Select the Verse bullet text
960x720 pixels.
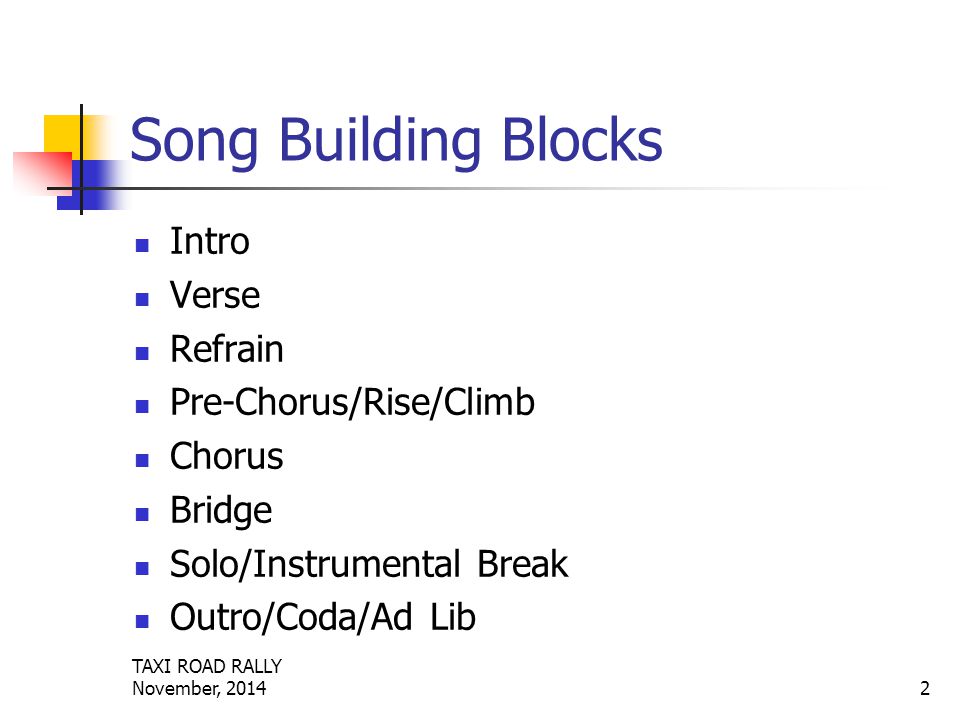(215, 295)
